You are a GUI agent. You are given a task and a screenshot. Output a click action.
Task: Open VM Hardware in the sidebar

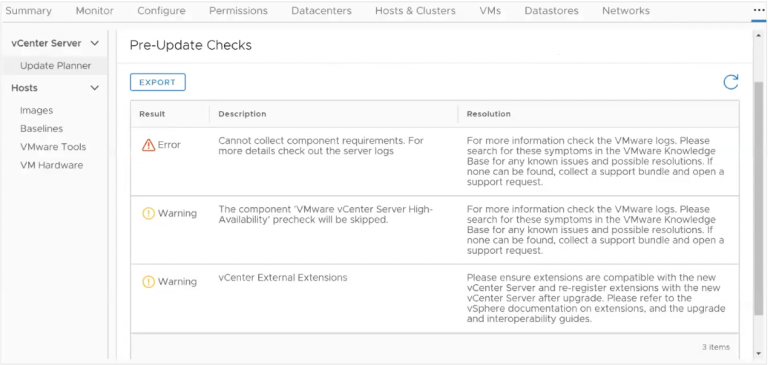pyautogui.click(x=51, y=165)
